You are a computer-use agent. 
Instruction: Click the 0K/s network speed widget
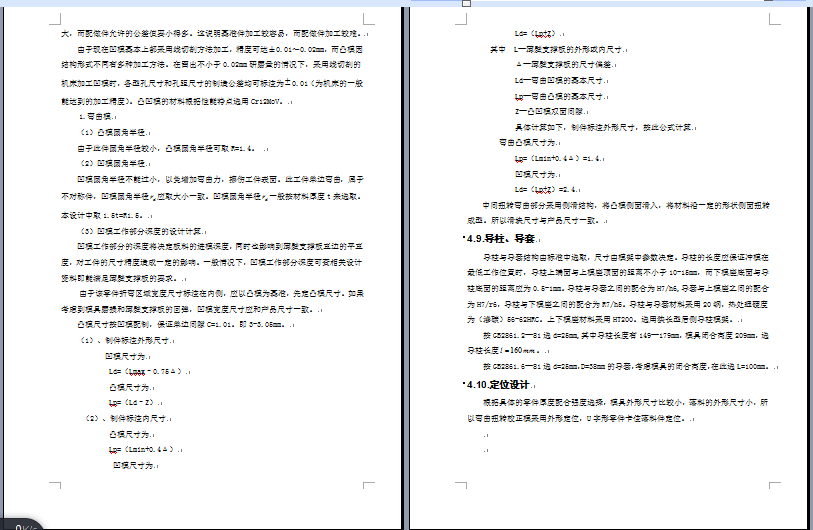21,525
